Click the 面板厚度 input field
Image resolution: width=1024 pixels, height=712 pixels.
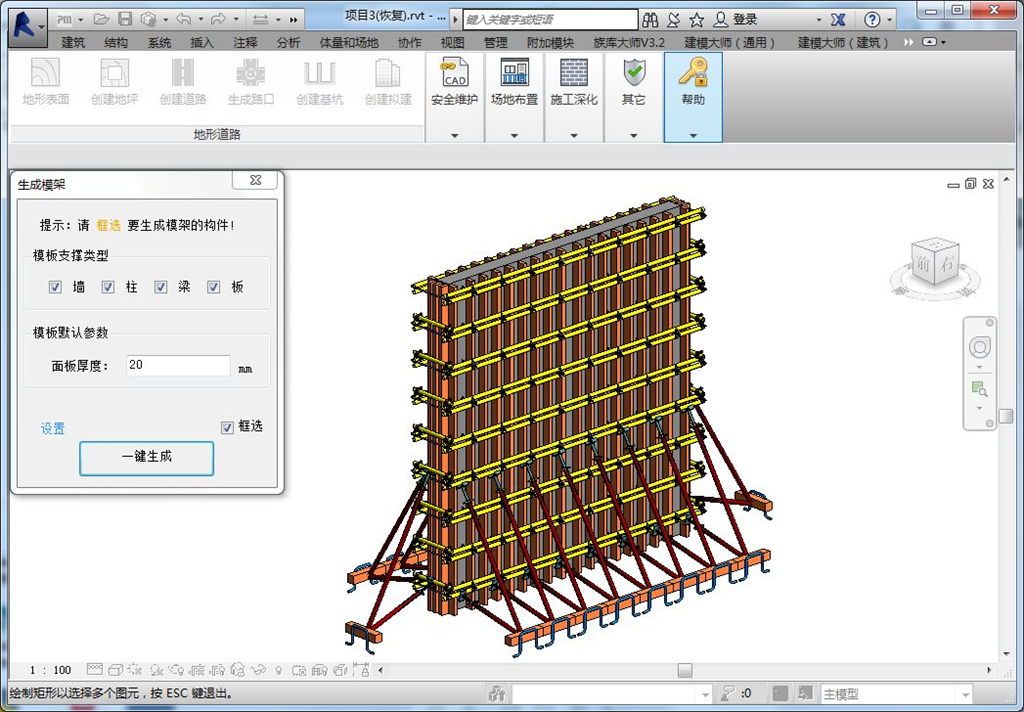(x=178, y=365)
